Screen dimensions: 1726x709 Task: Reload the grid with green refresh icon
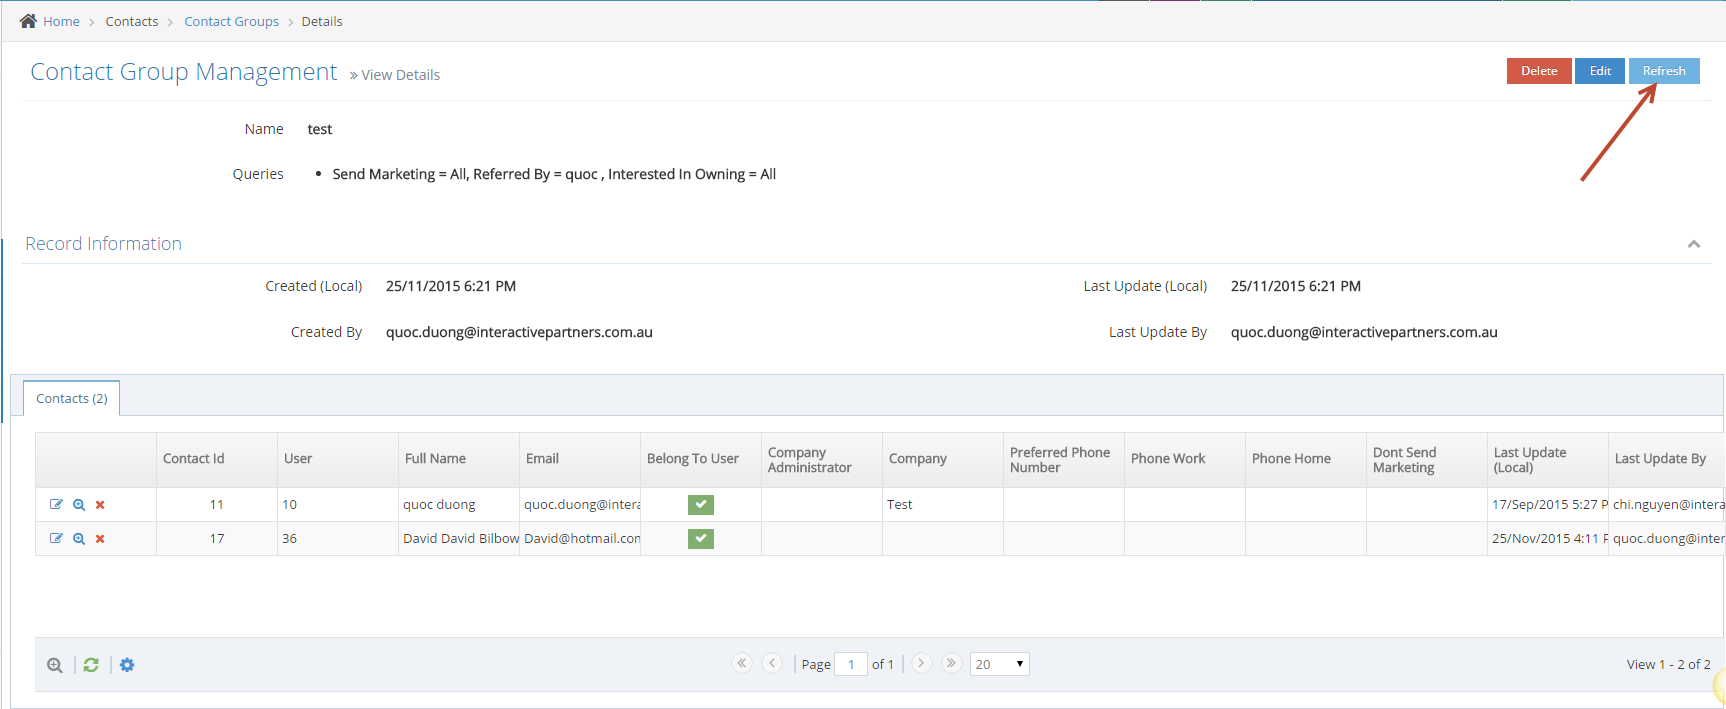[x=91, y=665]
